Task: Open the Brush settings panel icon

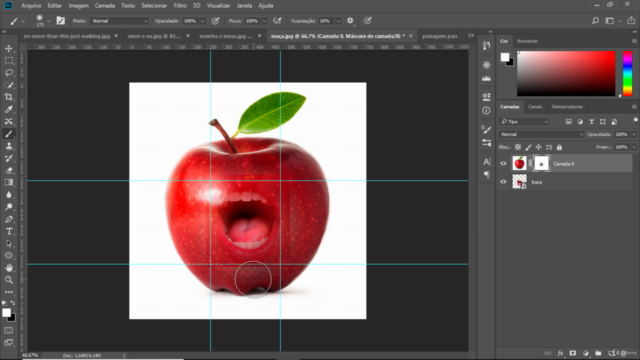Action: 486,130
